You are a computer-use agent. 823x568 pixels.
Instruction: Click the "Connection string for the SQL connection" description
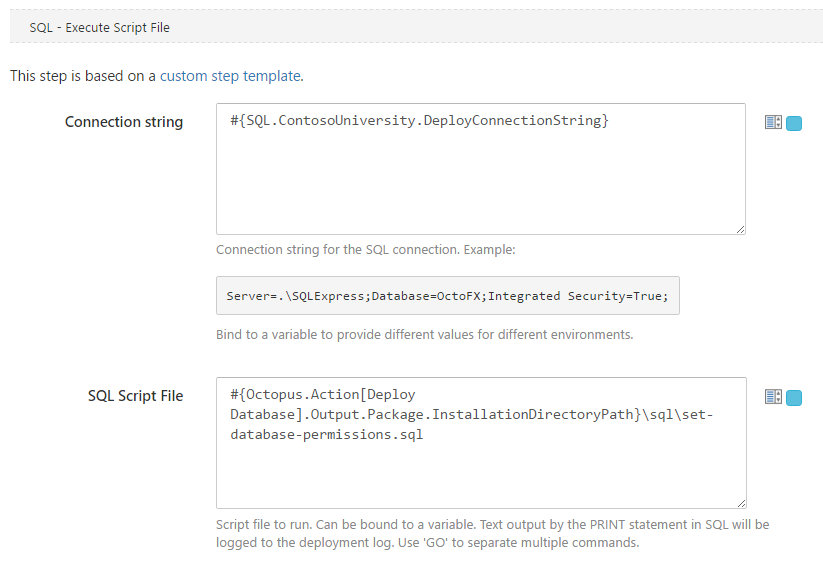tap(365, 250)
